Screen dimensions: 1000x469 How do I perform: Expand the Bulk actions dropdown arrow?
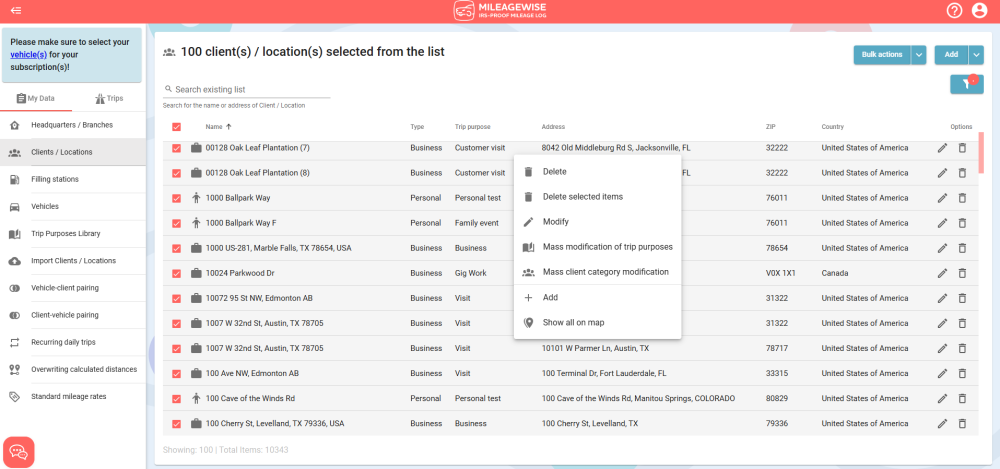pyautogui.click(x=919, y=55)
